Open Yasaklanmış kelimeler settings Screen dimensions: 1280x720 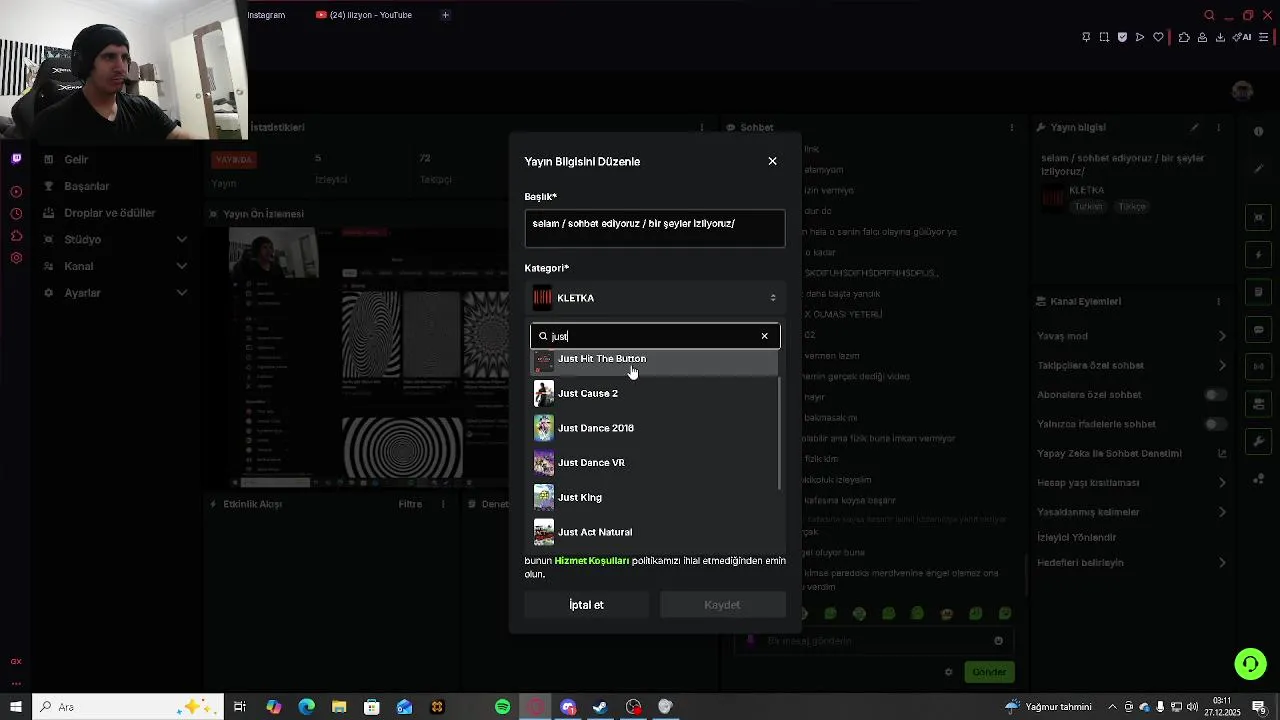[x=1132, y=512]
